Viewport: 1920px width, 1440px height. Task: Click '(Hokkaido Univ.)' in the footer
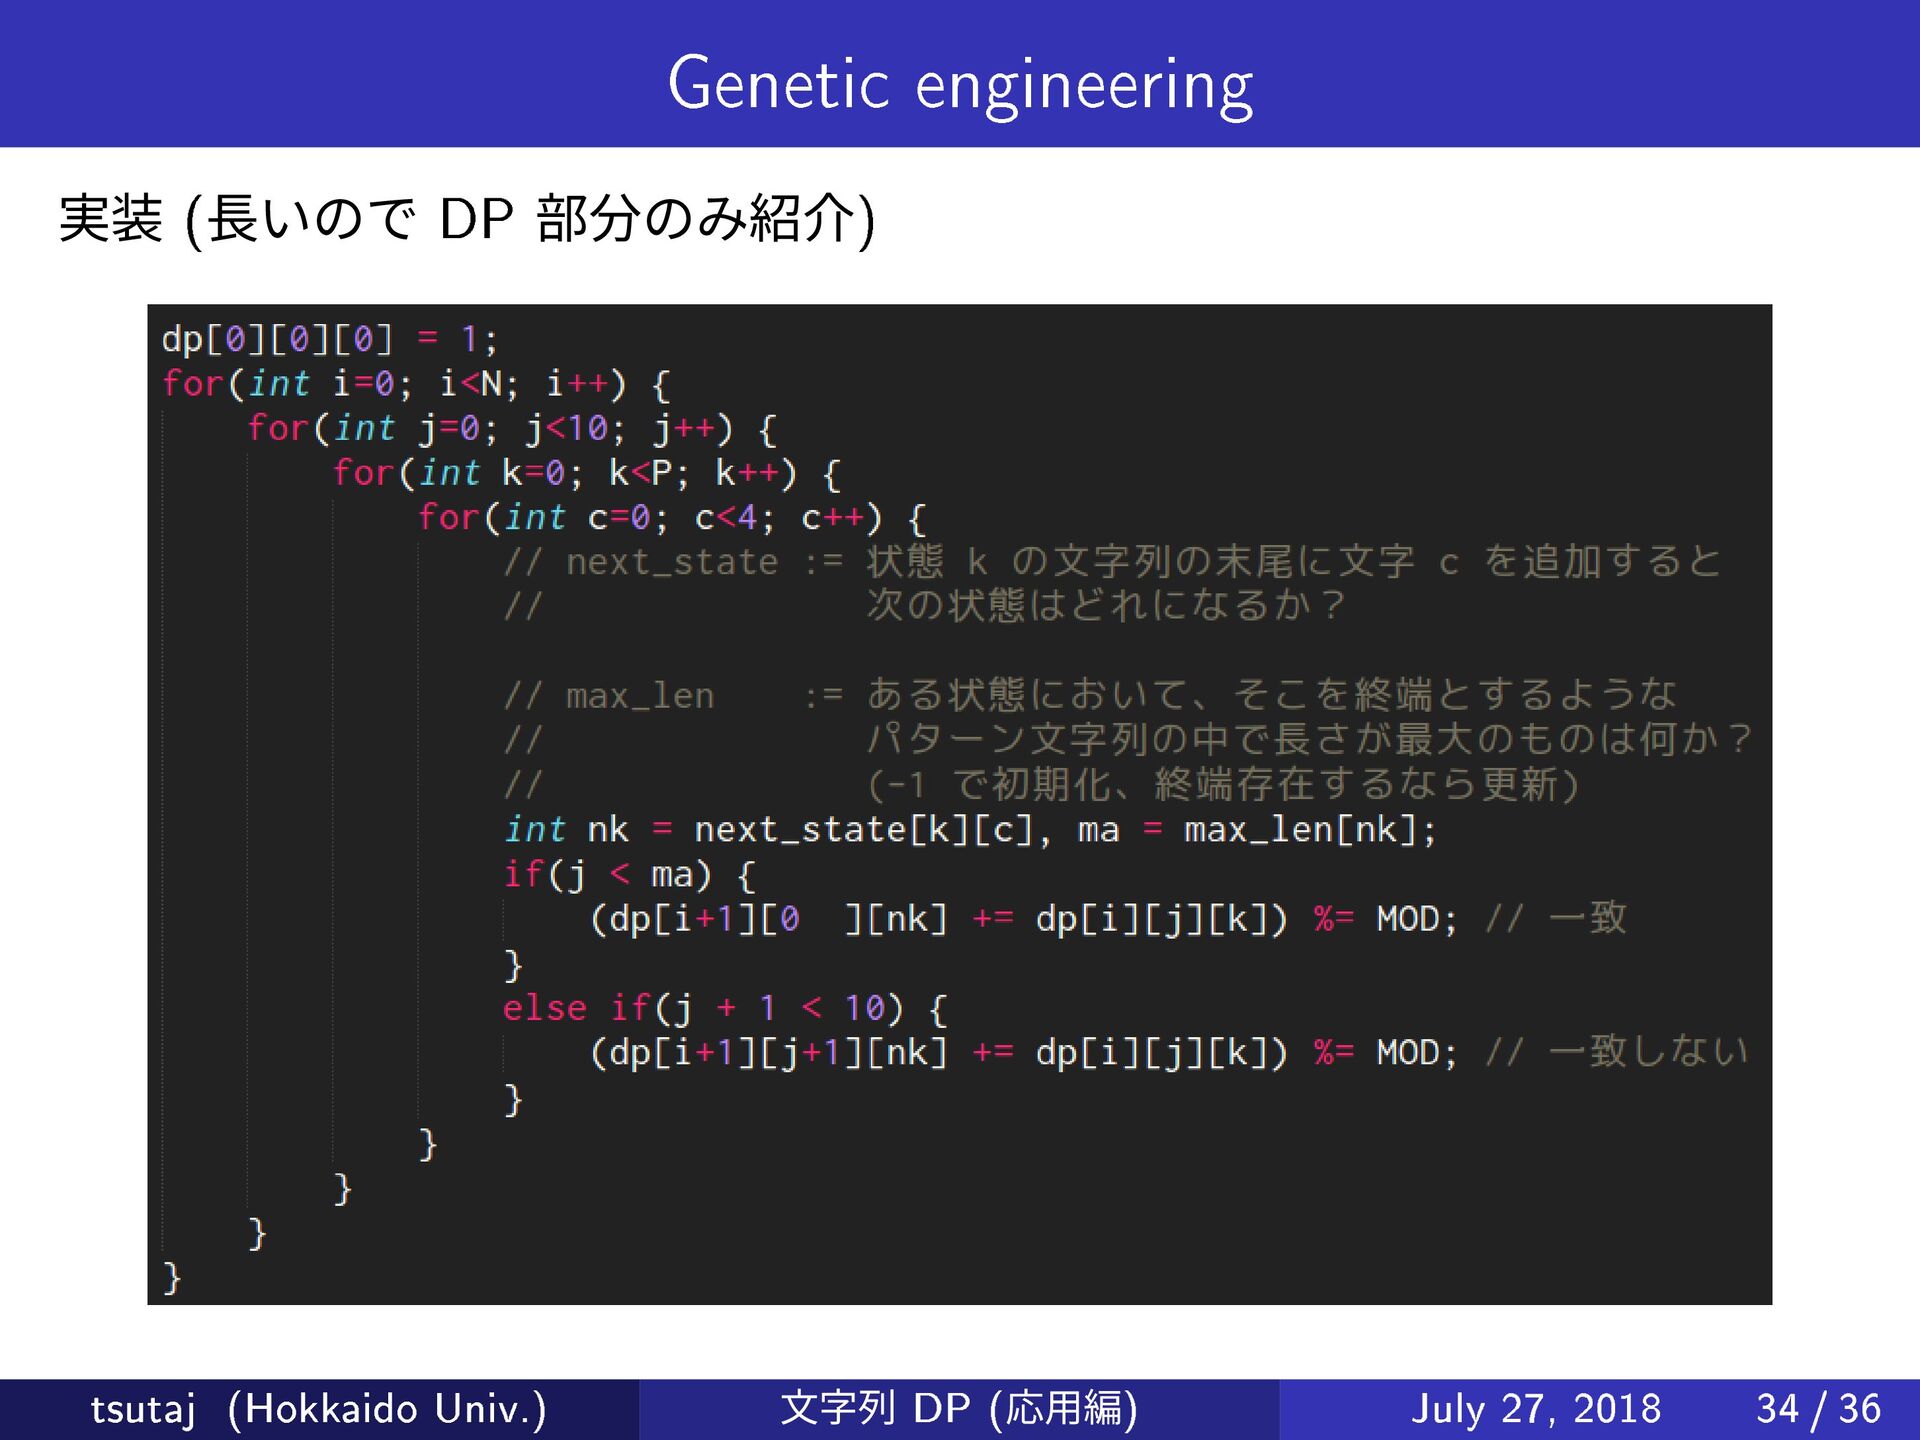pyautogui.click(x=387, y=1409)
